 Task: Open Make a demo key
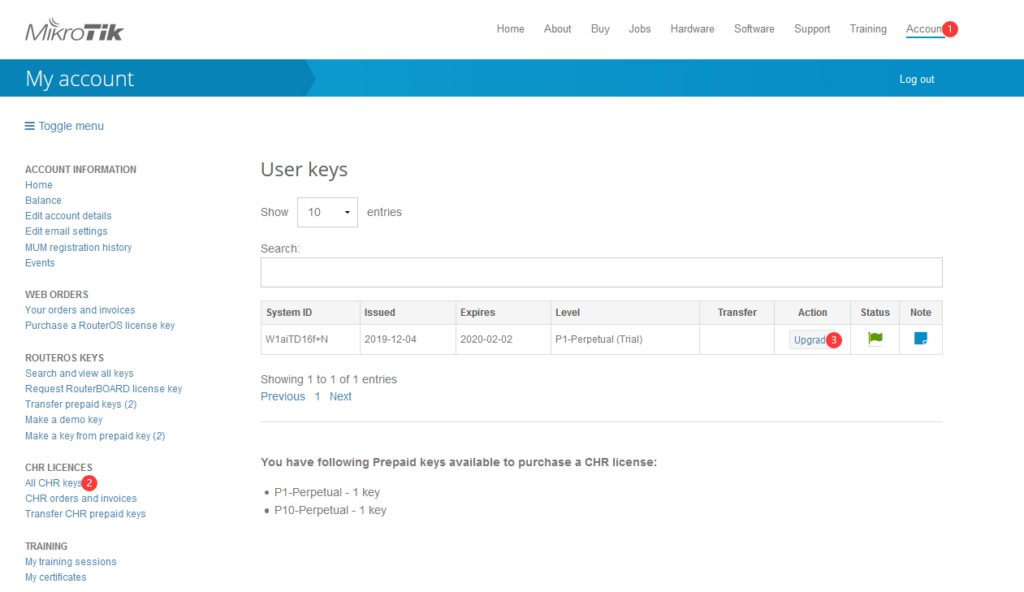63,419
